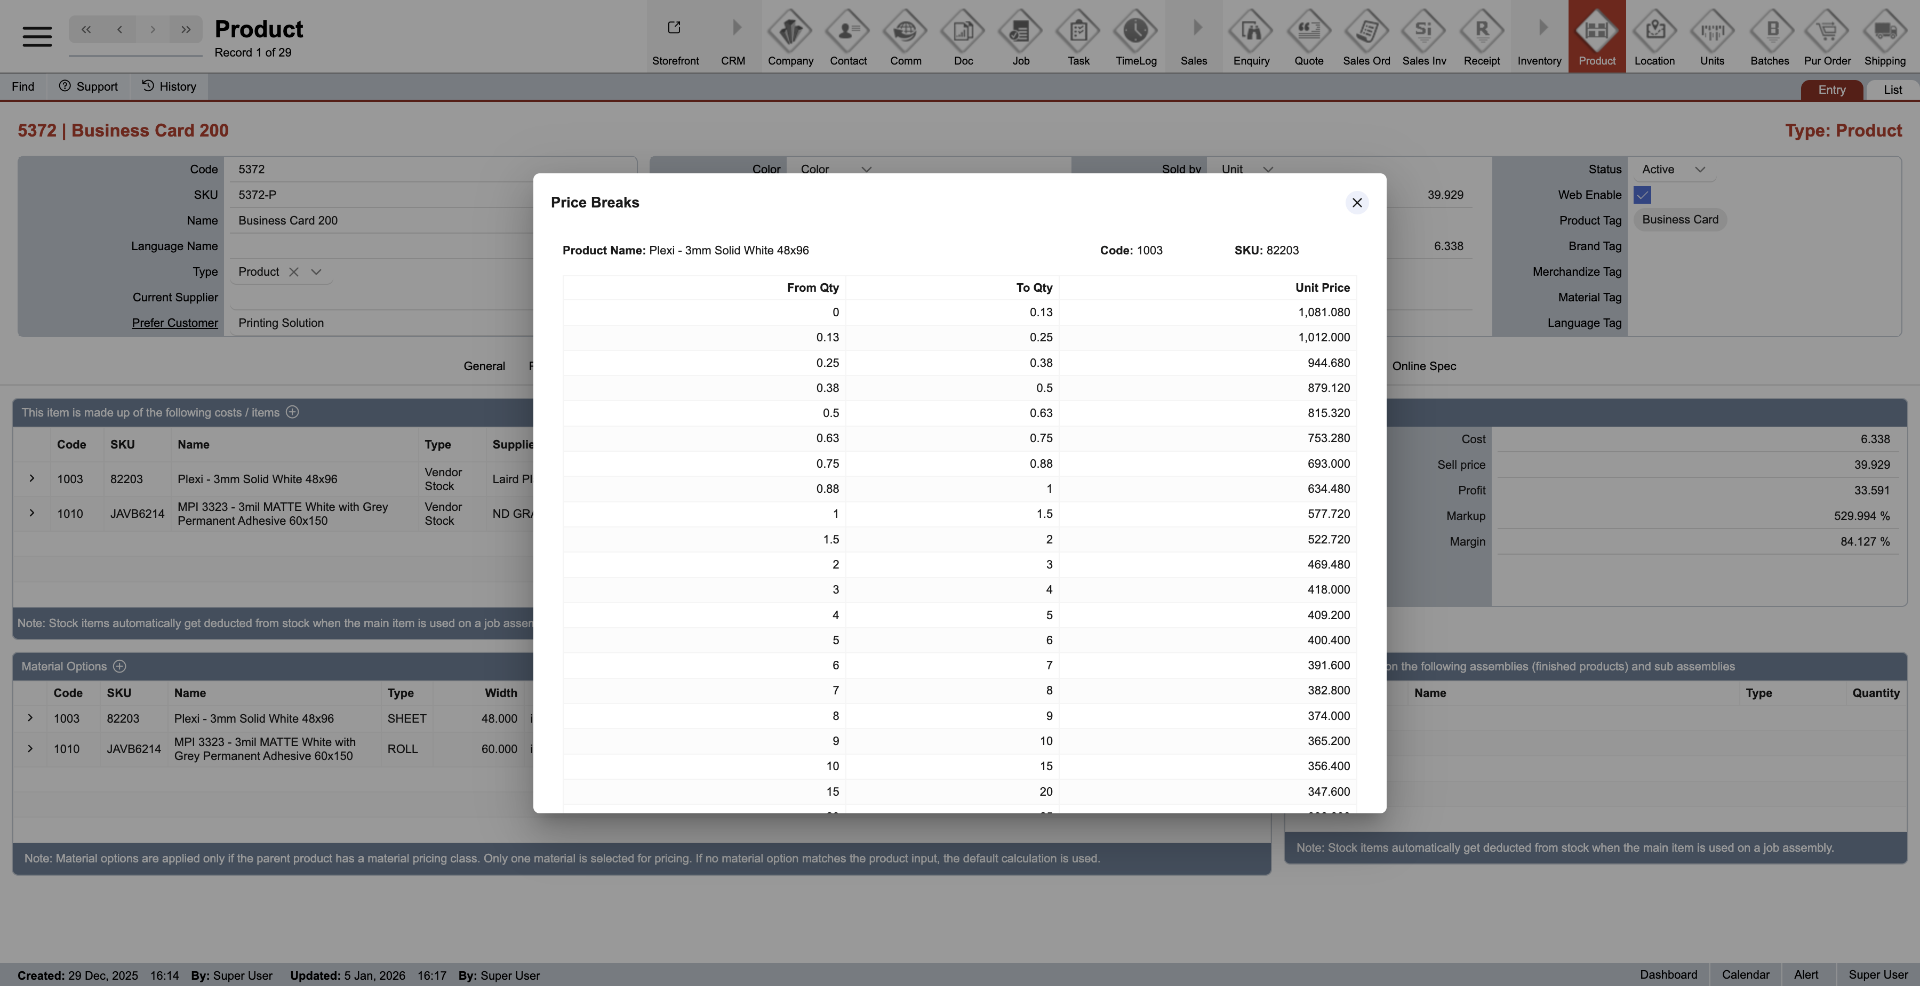Jump to the last record arrow
The image size is (1920, 986).
coord(186,30)
